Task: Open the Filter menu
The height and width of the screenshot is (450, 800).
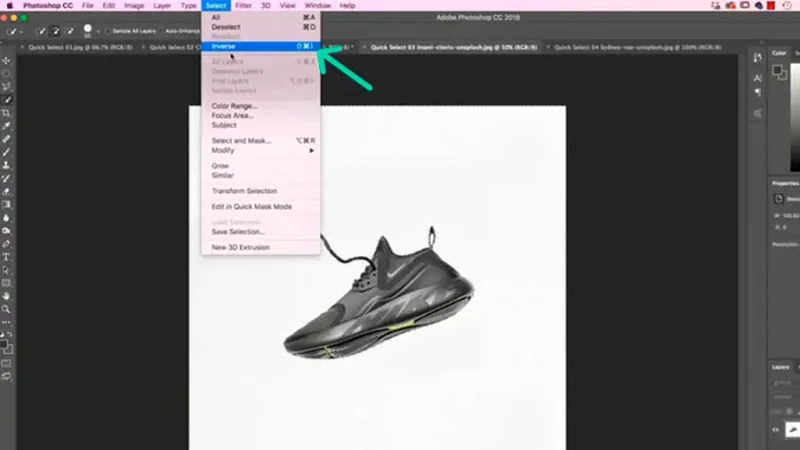Action: click(x=243, y=6)
